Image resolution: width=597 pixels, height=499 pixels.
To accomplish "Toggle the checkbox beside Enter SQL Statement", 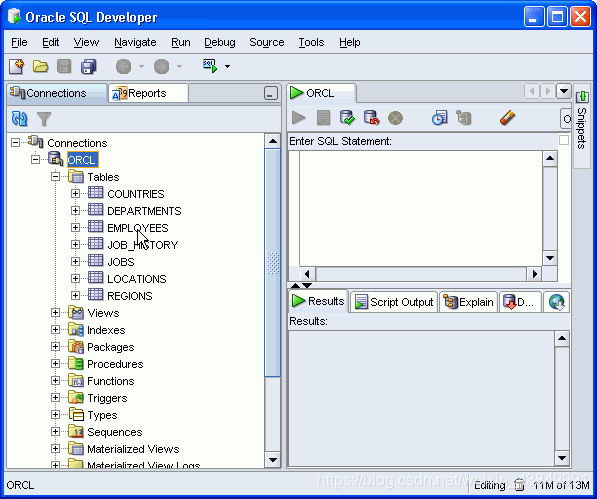I will click(564, 140).
